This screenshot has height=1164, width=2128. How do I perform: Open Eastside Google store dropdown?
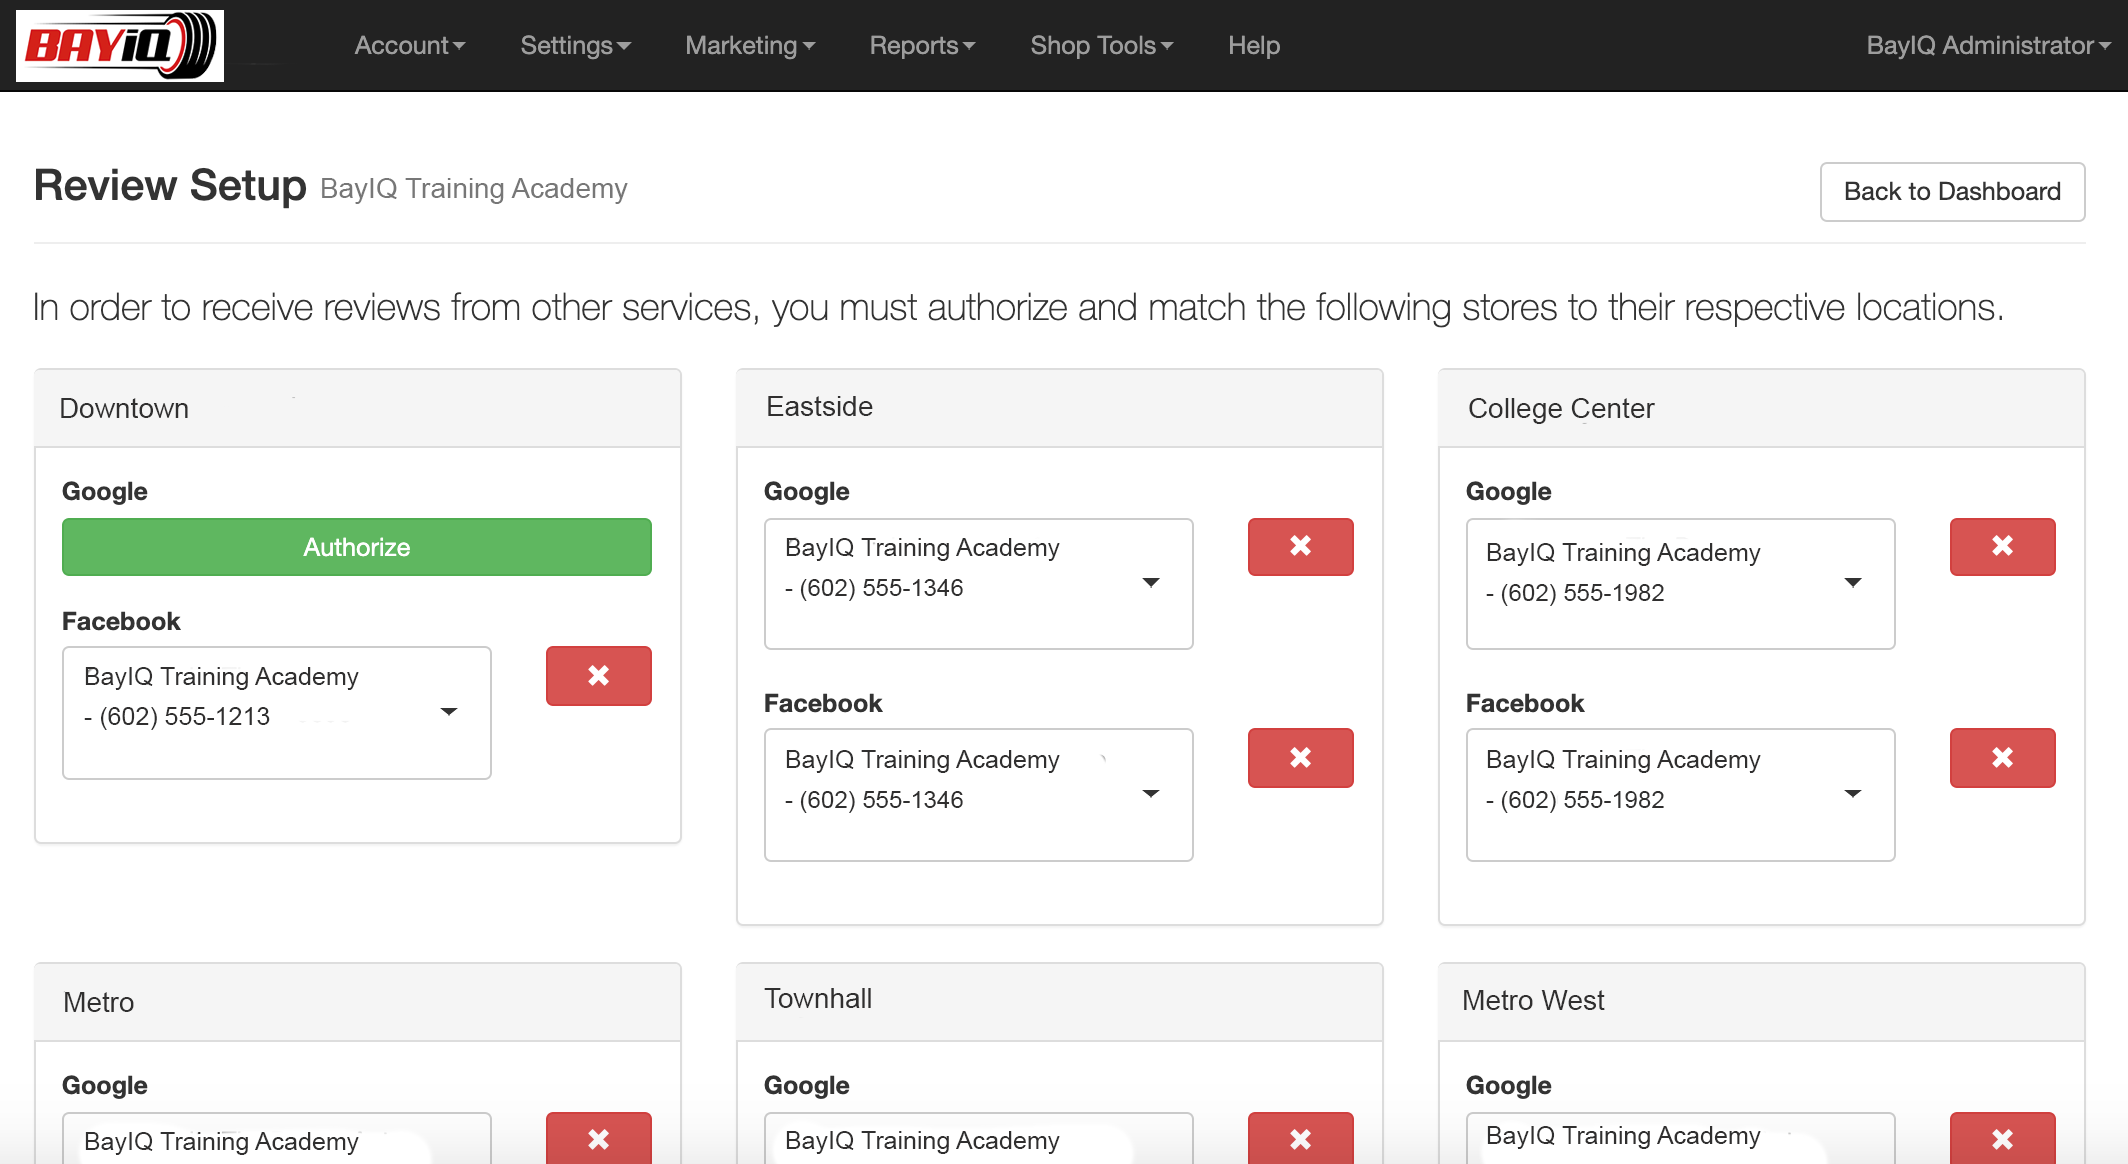(979, 584)
